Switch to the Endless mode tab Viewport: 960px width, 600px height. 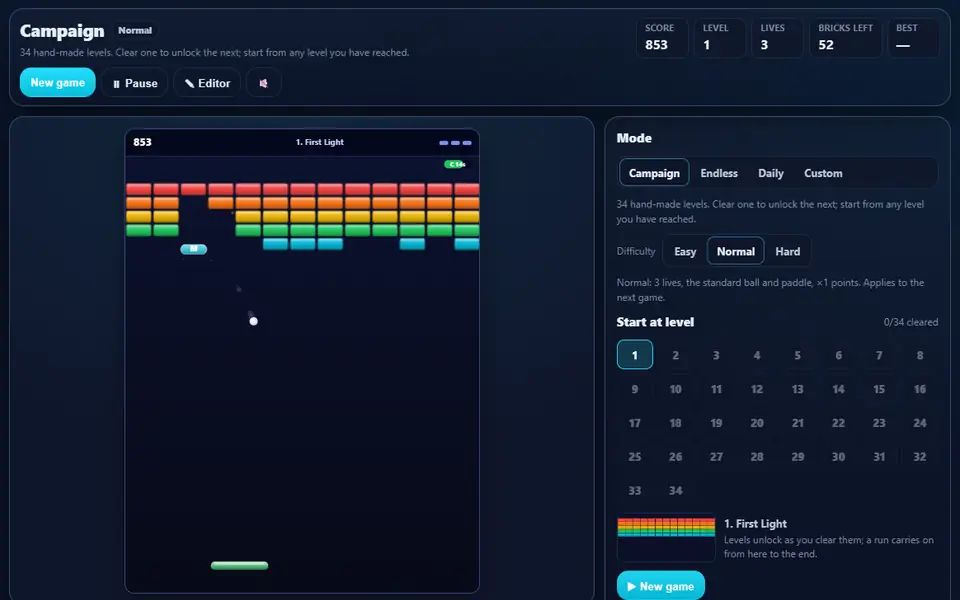[719, 173]
